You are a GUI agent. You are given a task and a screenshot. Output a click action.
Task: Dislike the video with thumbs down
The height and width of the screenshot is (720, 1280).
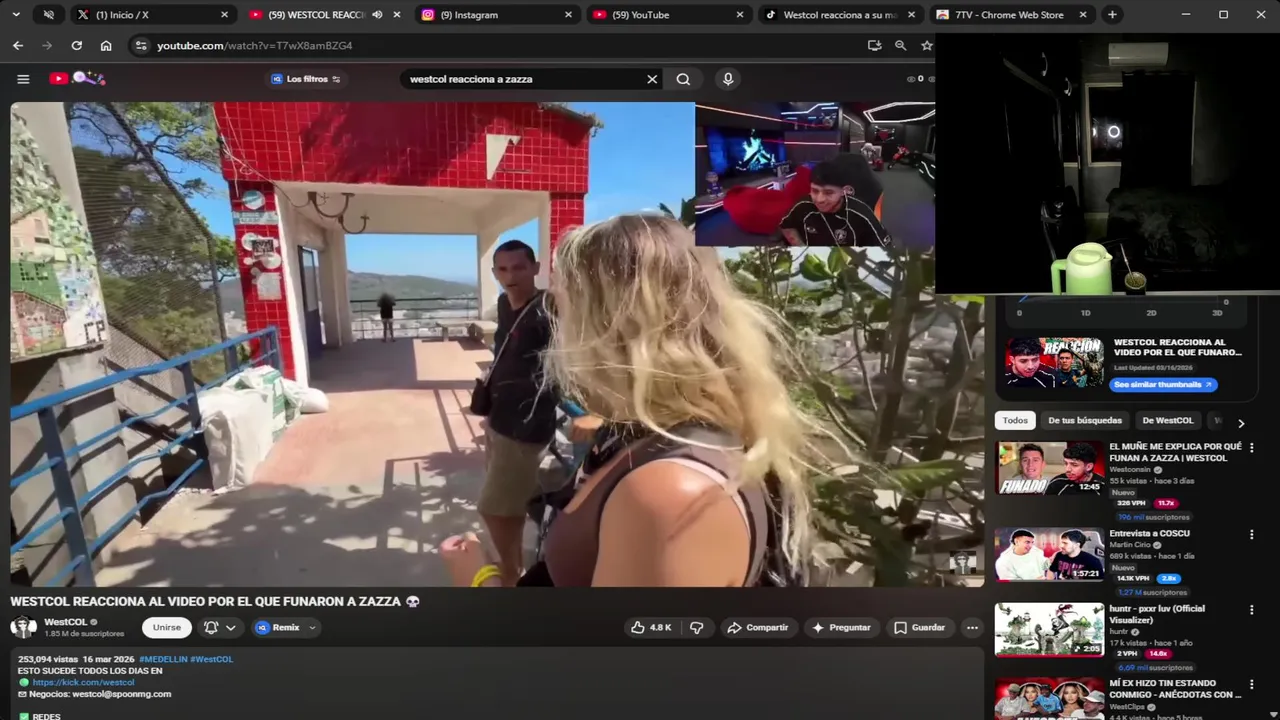pos(696,627)
